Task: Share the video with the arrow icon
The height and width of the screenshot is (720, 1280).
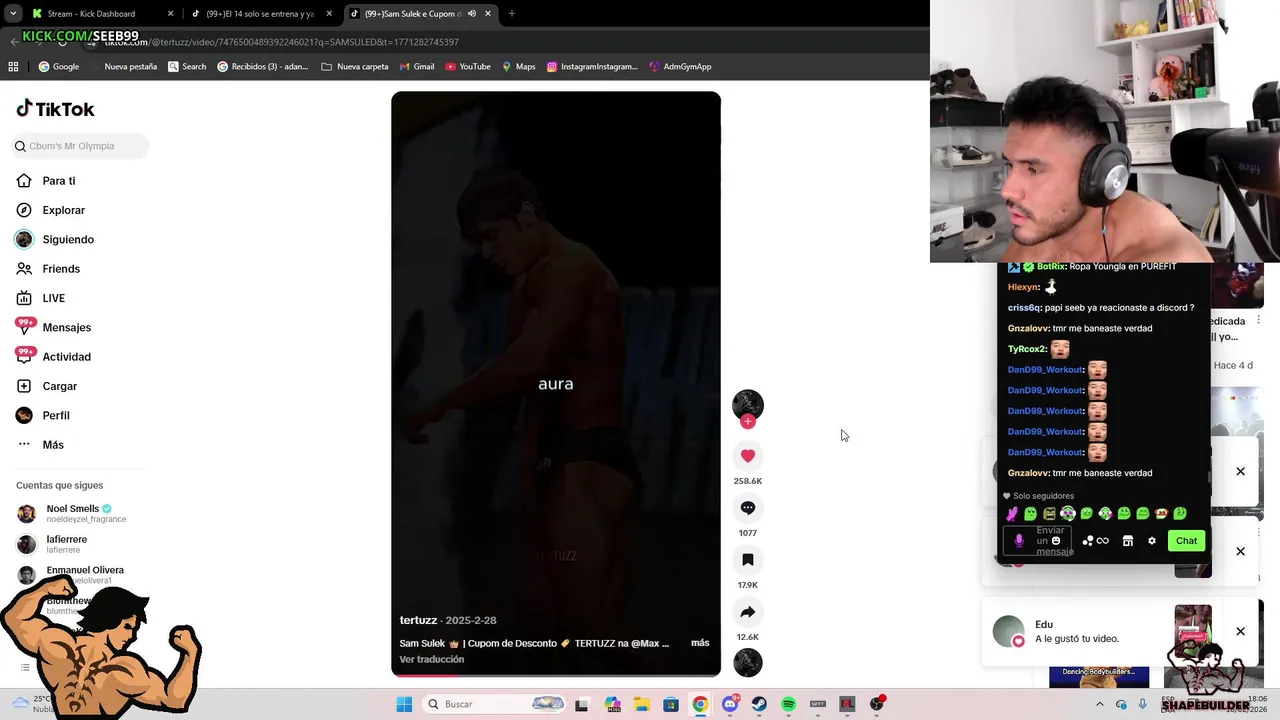Action: pos(748,612)
